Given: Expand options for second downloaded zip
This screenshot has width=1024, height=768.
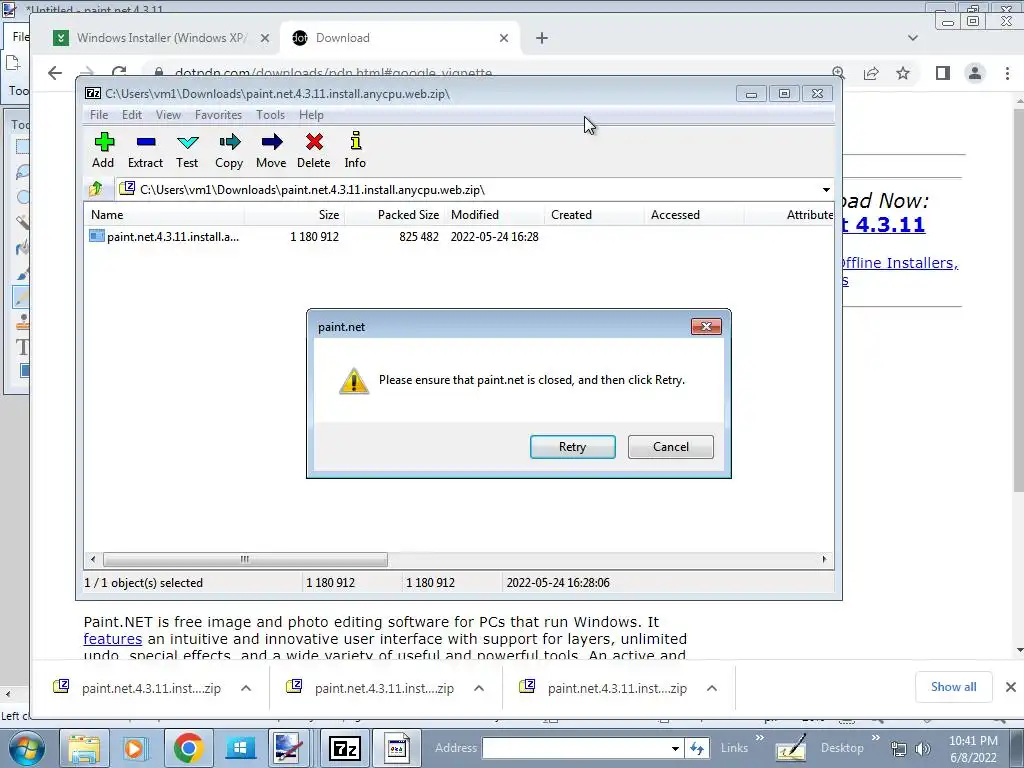Looking at the screenshot, I should coord(479,688).
